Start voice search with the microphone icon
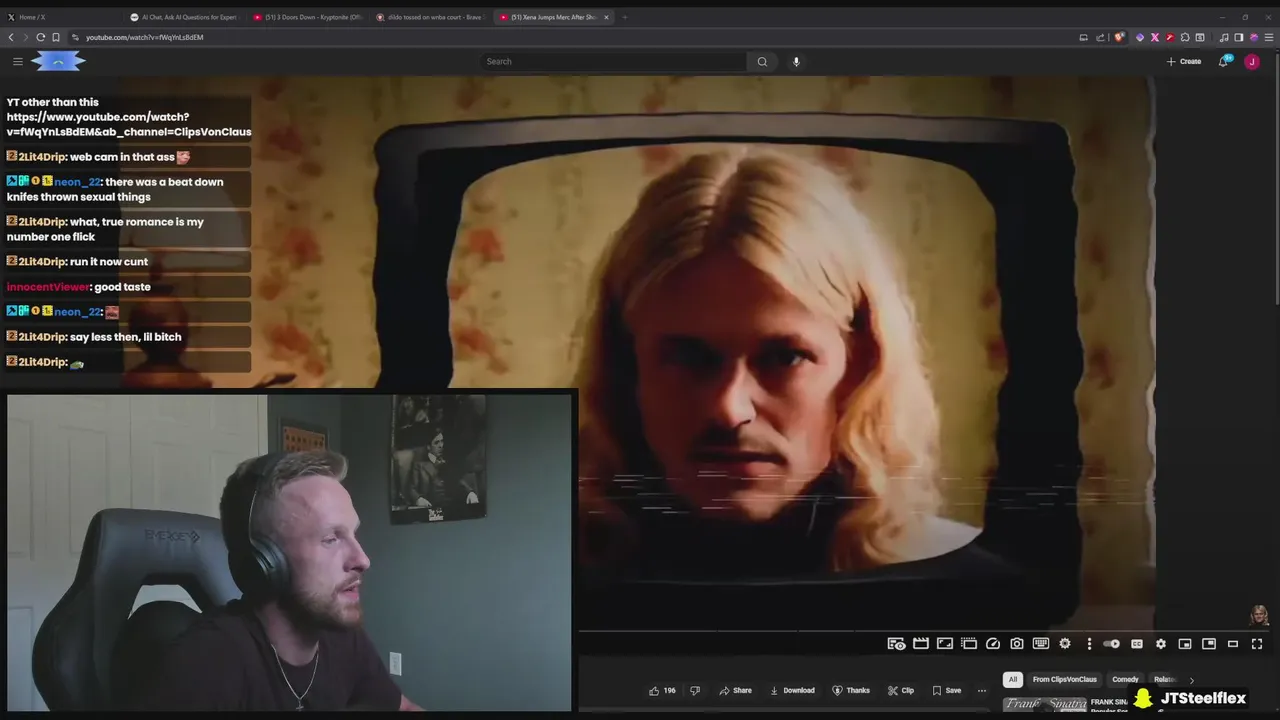 [796, 61]
